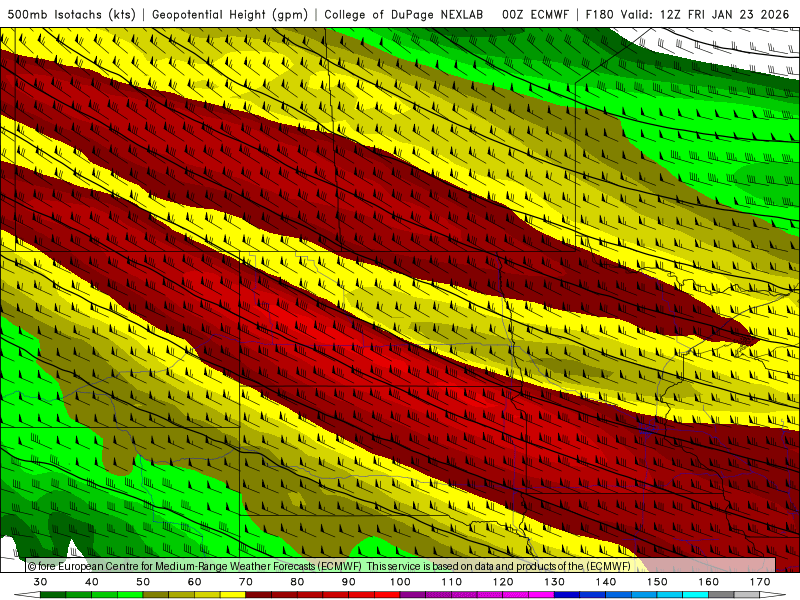800x600 pixels.
Task: Click the dark blue color bar segment after 130
Action: [567, 594]
